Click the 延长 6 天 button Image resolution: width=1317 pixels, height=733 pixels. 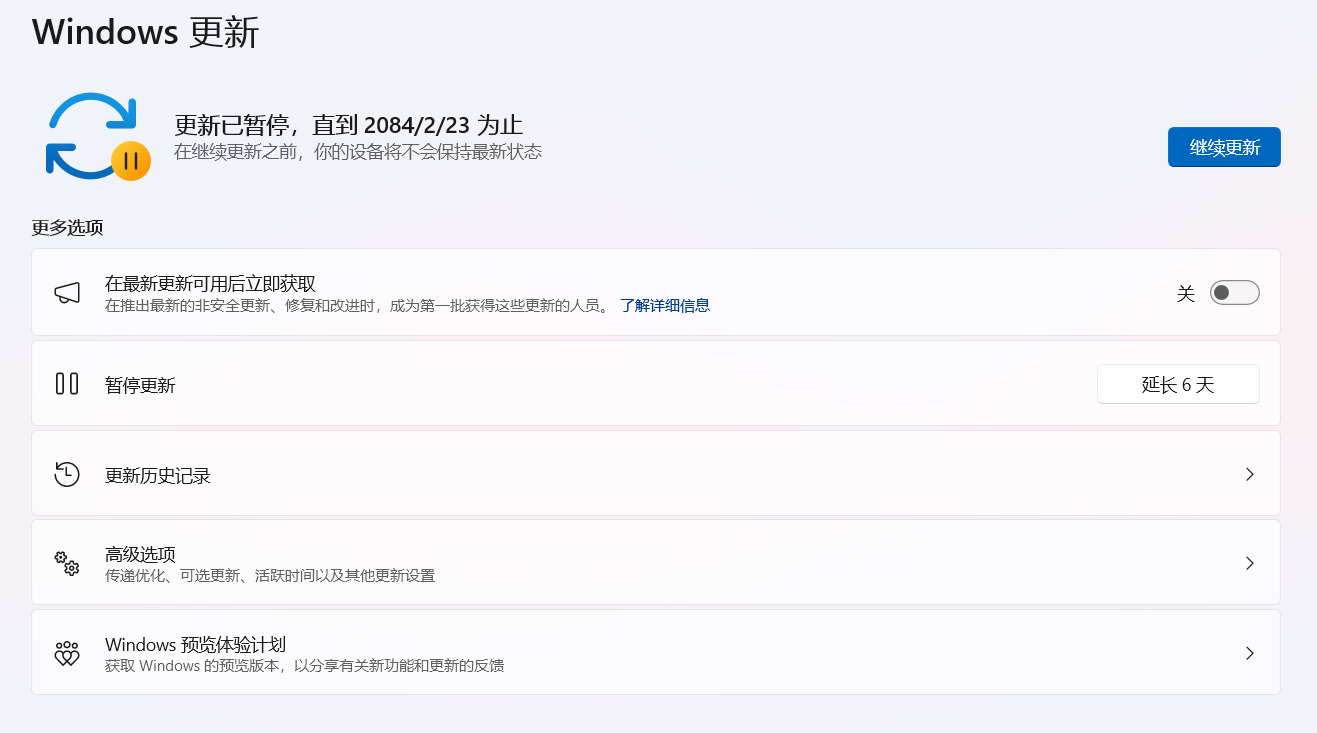coord(1178,384)
